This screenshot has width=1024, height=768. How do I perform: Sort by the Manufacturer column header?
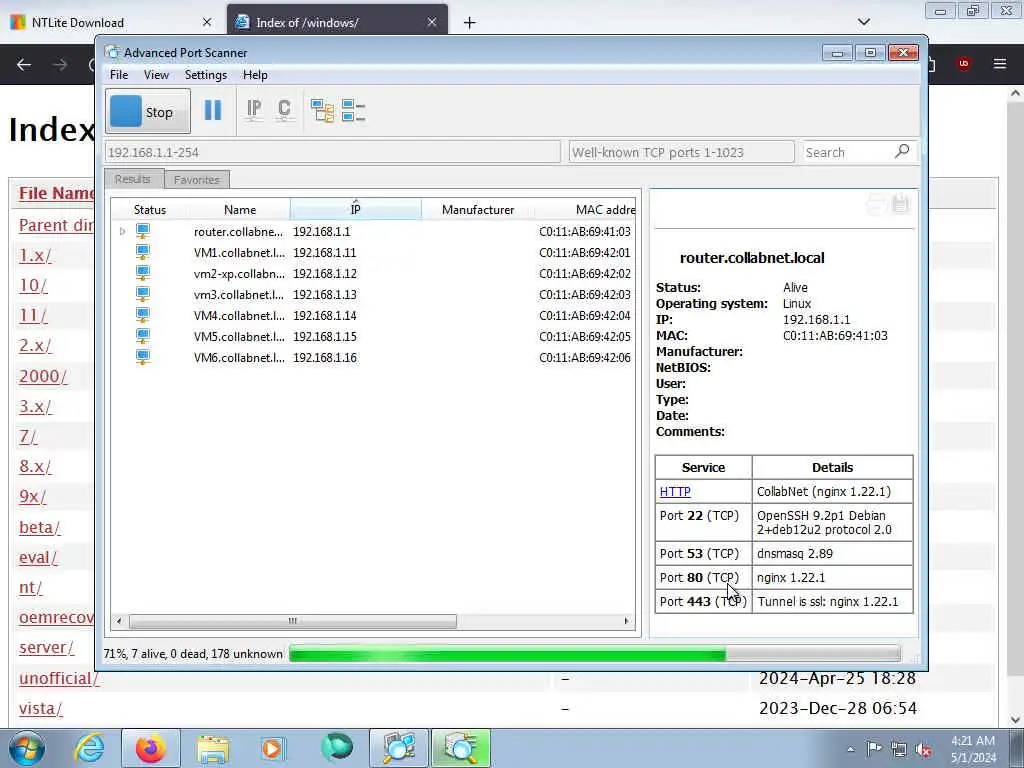pyautogui.click(x=477, y=210)
